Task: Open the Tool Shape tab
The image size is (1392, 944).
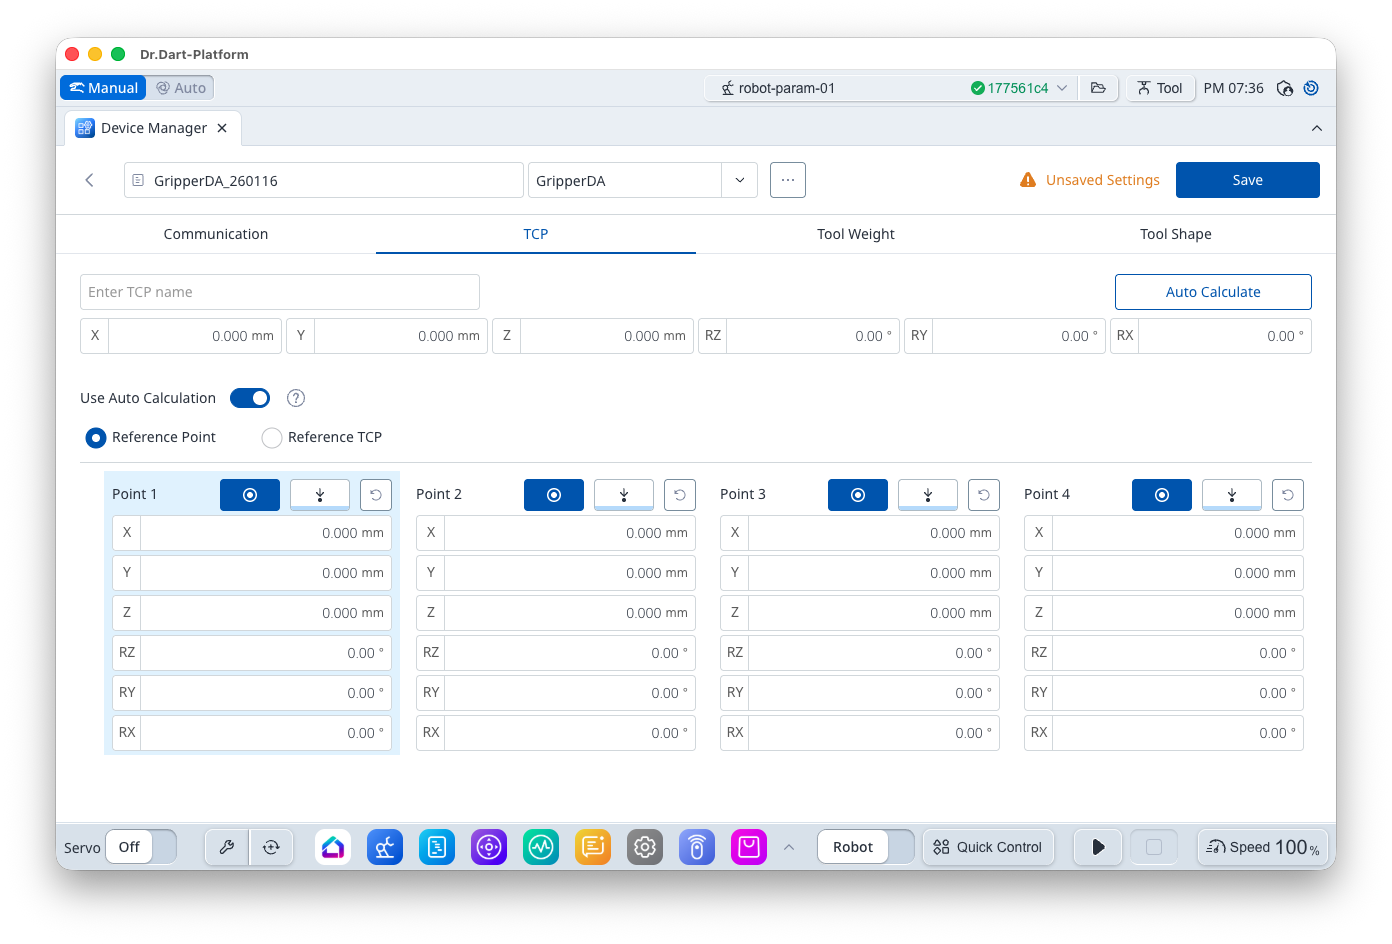Action: [x=1176, y=234]
